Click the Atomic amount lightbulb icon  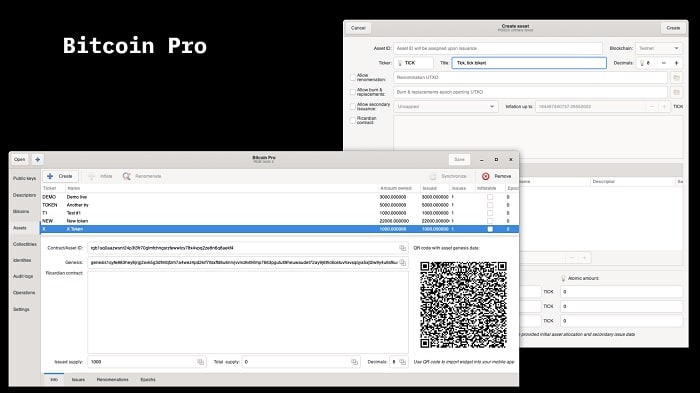pos(563,278)
